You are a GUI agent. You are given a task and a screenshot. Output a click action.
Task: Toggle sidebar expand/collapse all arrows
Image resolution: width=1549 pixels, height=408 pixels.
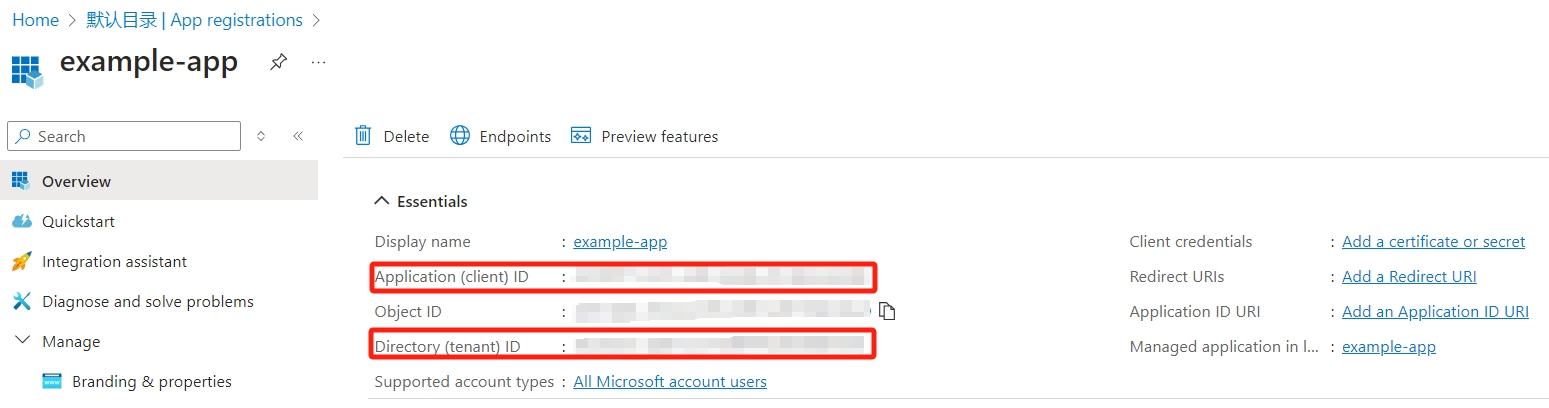[x=261, y=136]
